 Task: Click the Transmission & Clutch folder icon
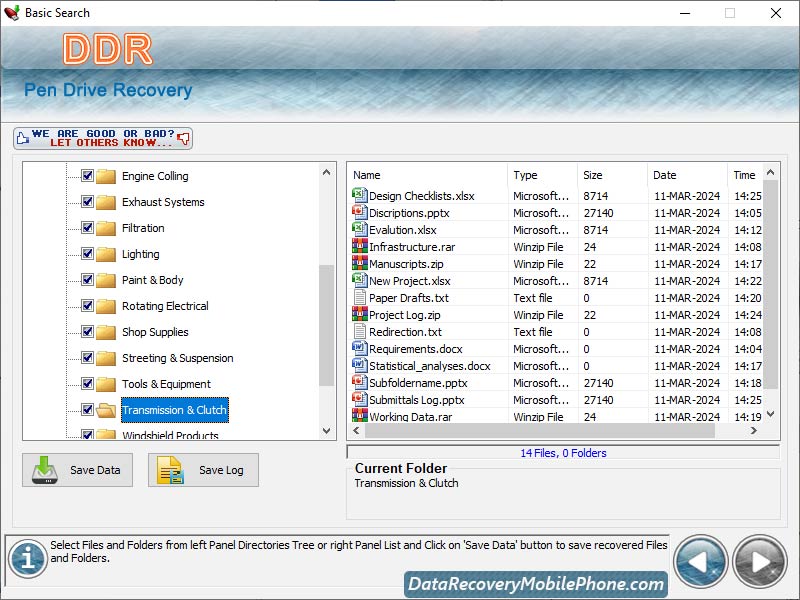coord(105,410)
